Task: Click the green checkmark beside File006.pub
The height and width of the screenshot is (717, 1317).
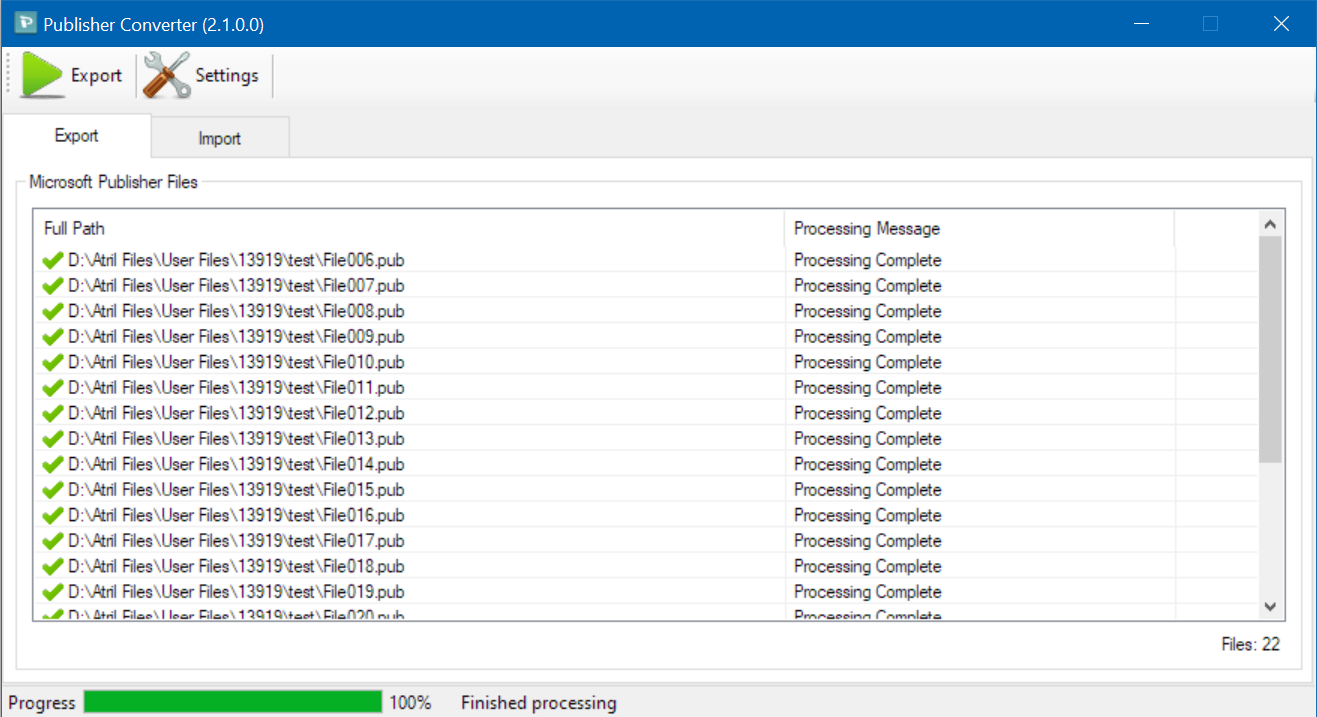Action: pos(53,261)
